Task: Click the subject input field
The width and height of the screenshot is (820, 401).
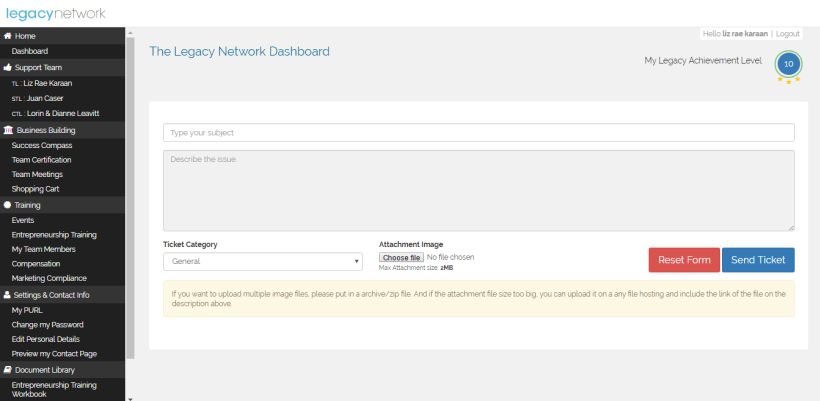Action: [x=478, y=132]
